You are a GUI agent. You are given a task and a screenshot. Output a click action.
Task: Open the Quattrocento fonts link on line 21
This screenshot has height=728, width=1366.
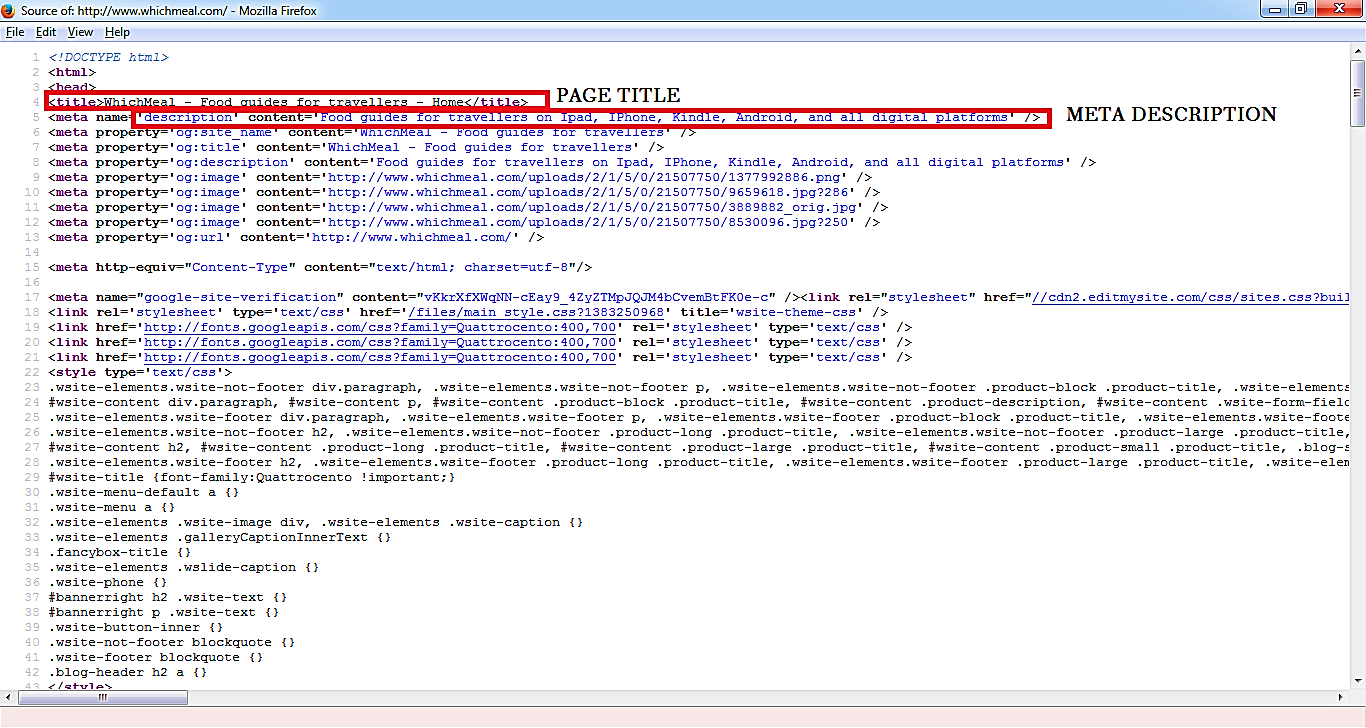point(380,357)
